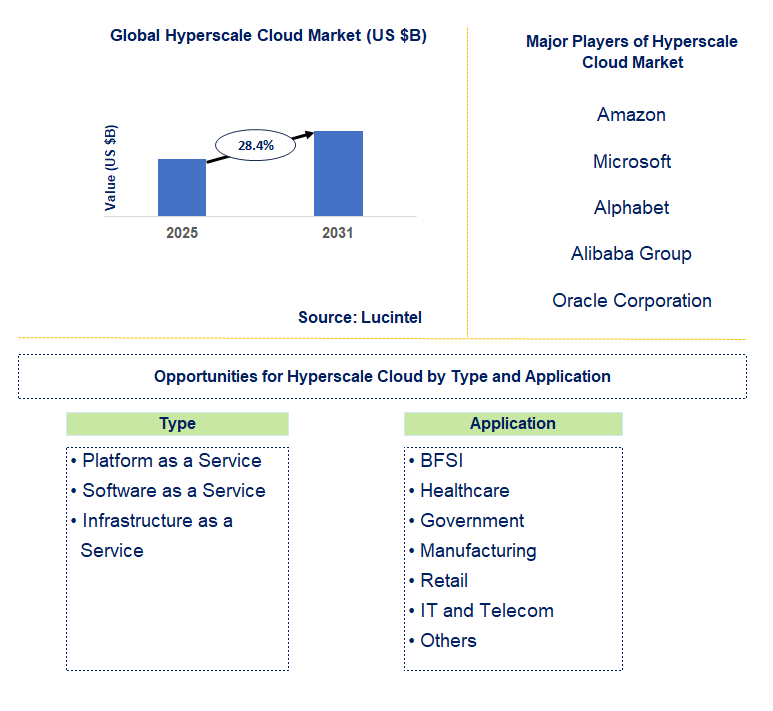The image size is (773, 711).
Task: Click the chart title 'Global Hyperscale Cloud Market (US $B)'
Action: [268, 36]
